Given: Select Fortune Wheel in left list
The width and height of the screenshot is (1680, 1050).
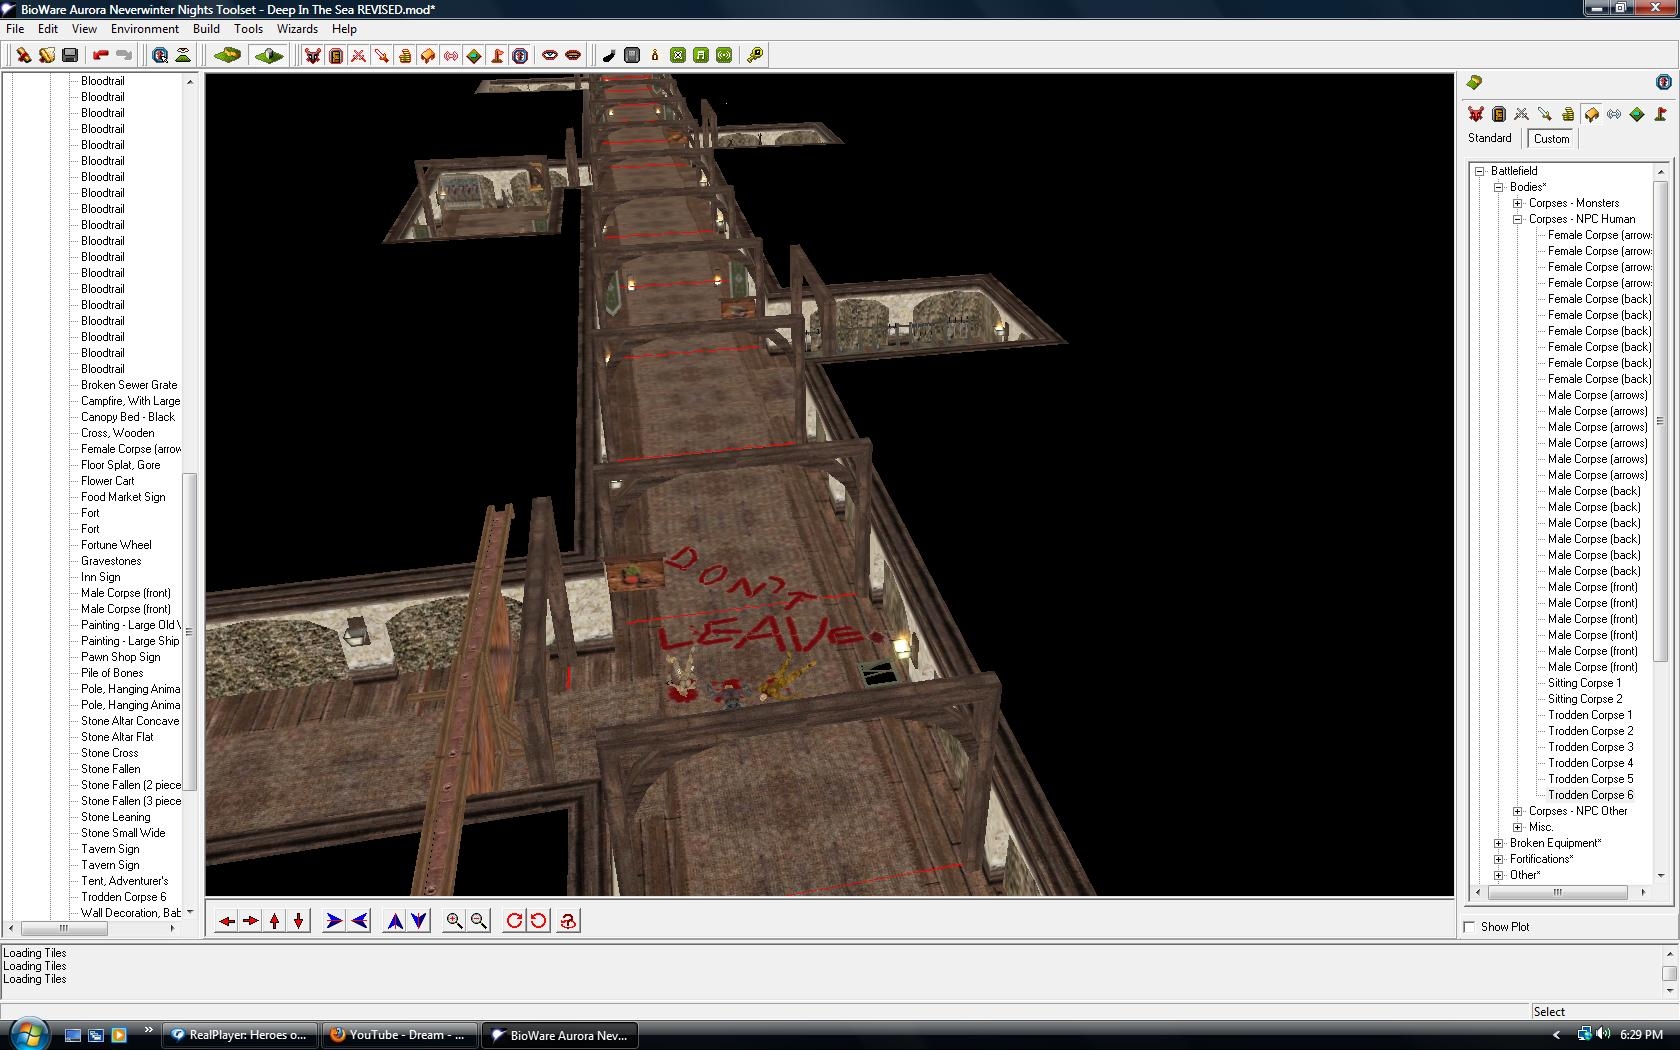Looking at the screenshot, I should click(116, 545).
